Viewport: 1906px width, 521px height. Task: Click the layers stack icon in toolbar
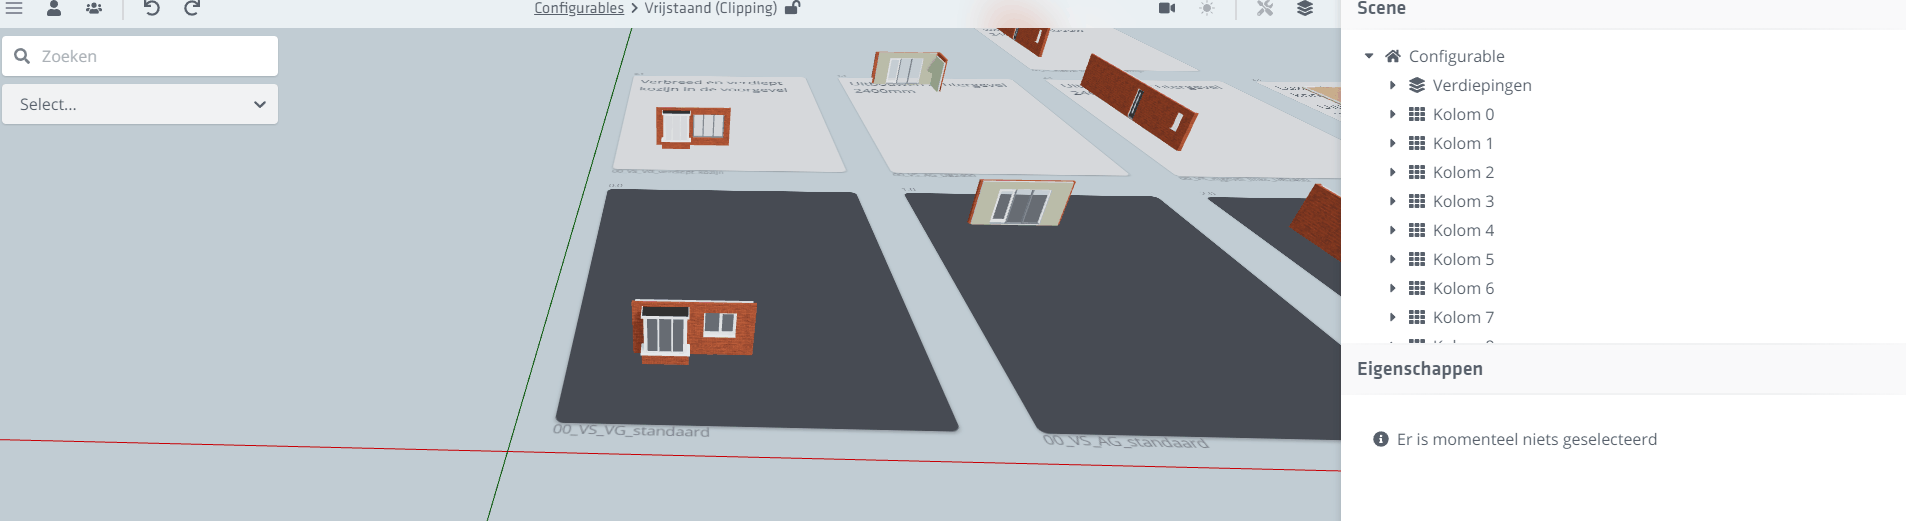click(1305, 8)
